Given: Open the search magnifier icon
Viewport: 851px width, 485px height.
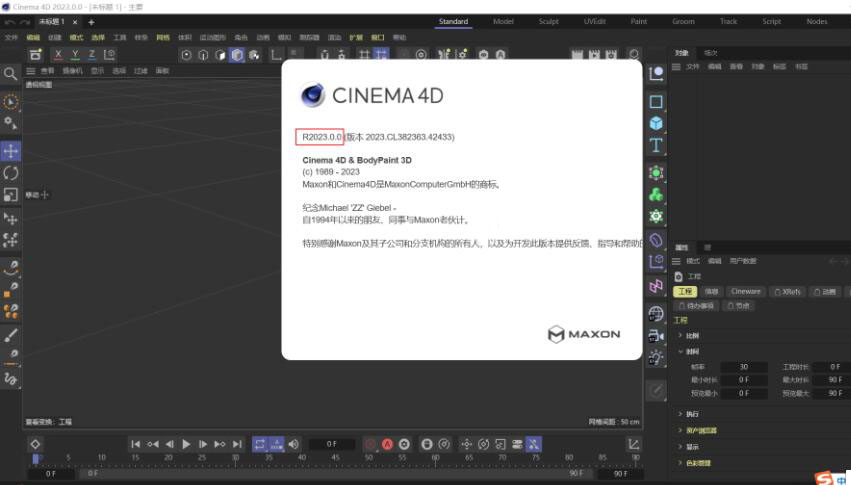Looking at the screenshot, I should coord(10,74).
